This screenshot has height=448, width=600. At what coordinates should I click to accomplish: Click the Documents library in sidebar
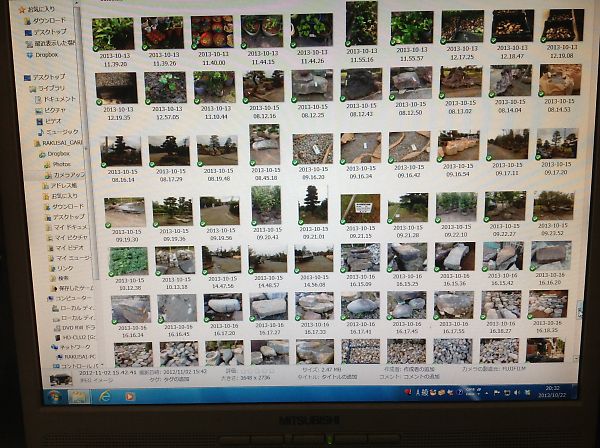(x=59, y=99)
